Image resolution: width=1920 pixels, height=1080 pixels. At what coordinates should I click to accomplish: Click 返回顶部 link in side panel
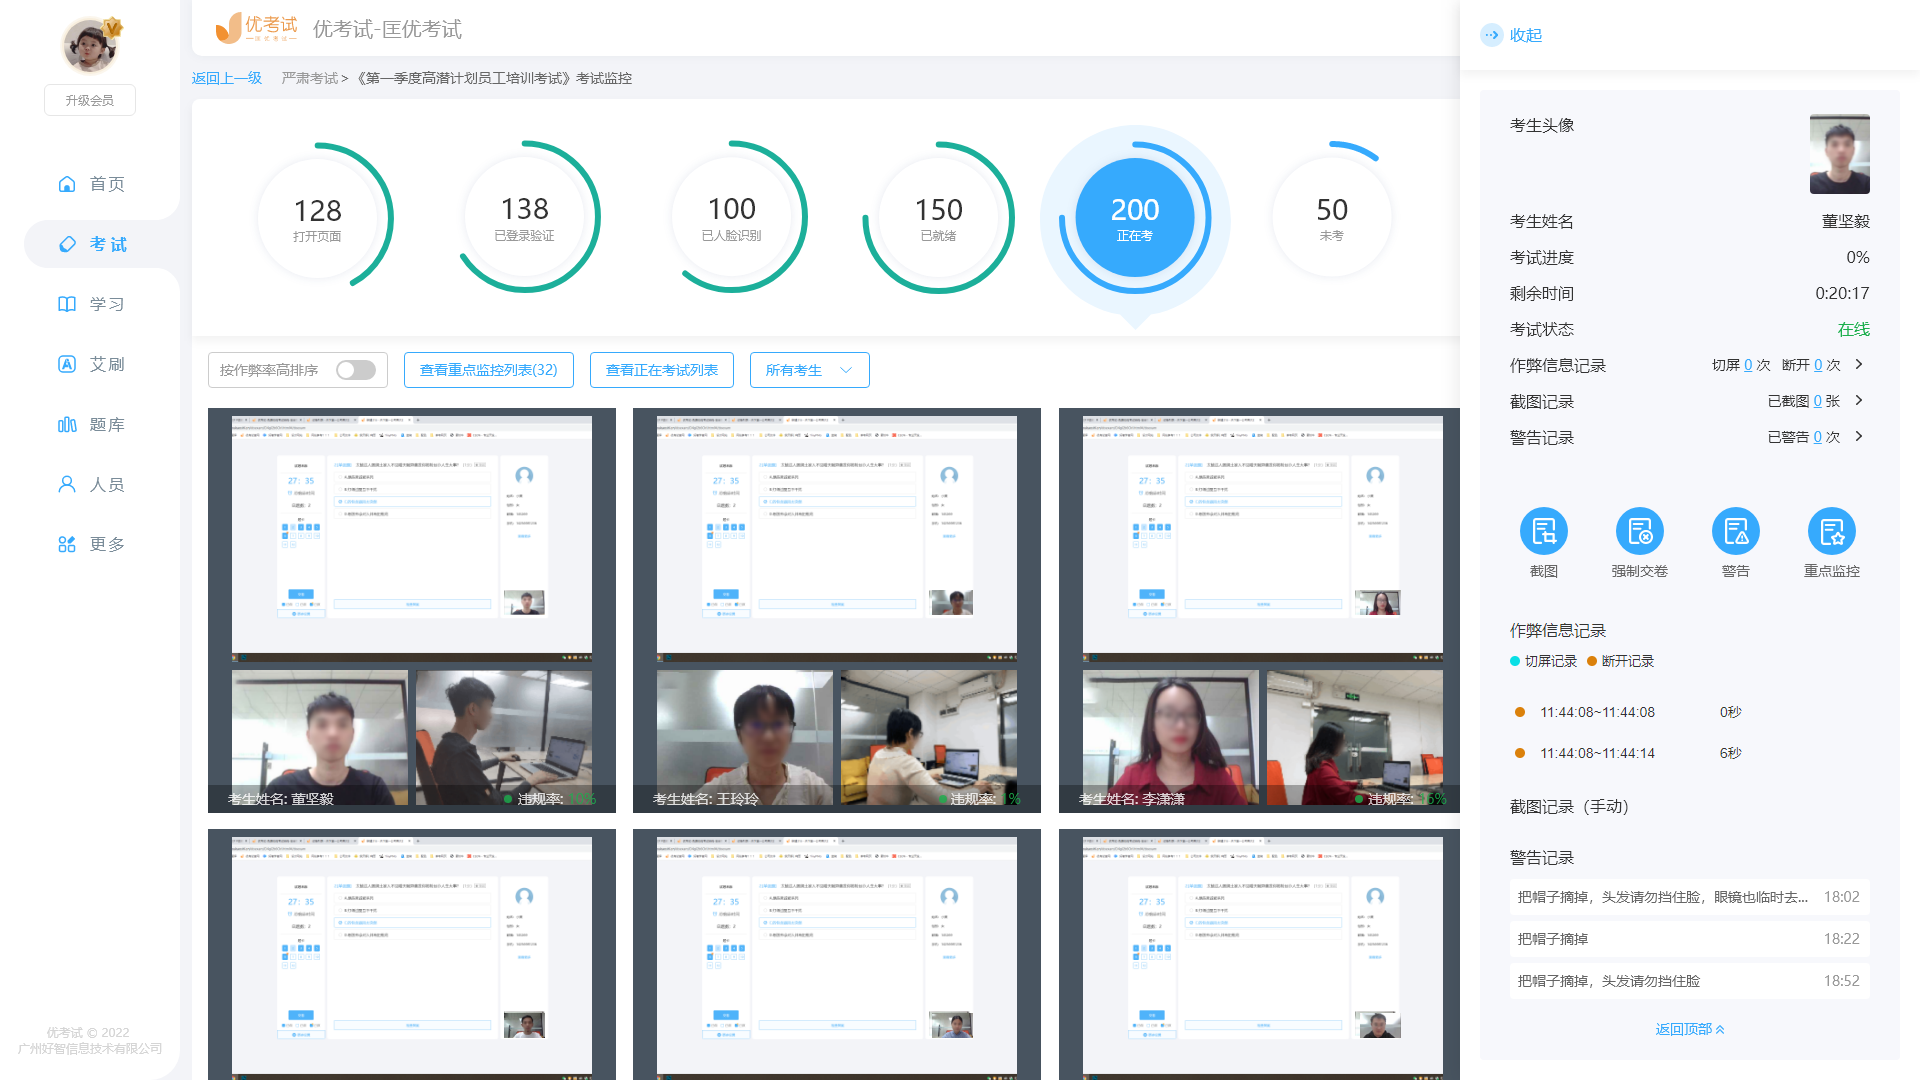tap(1689, 1029)
